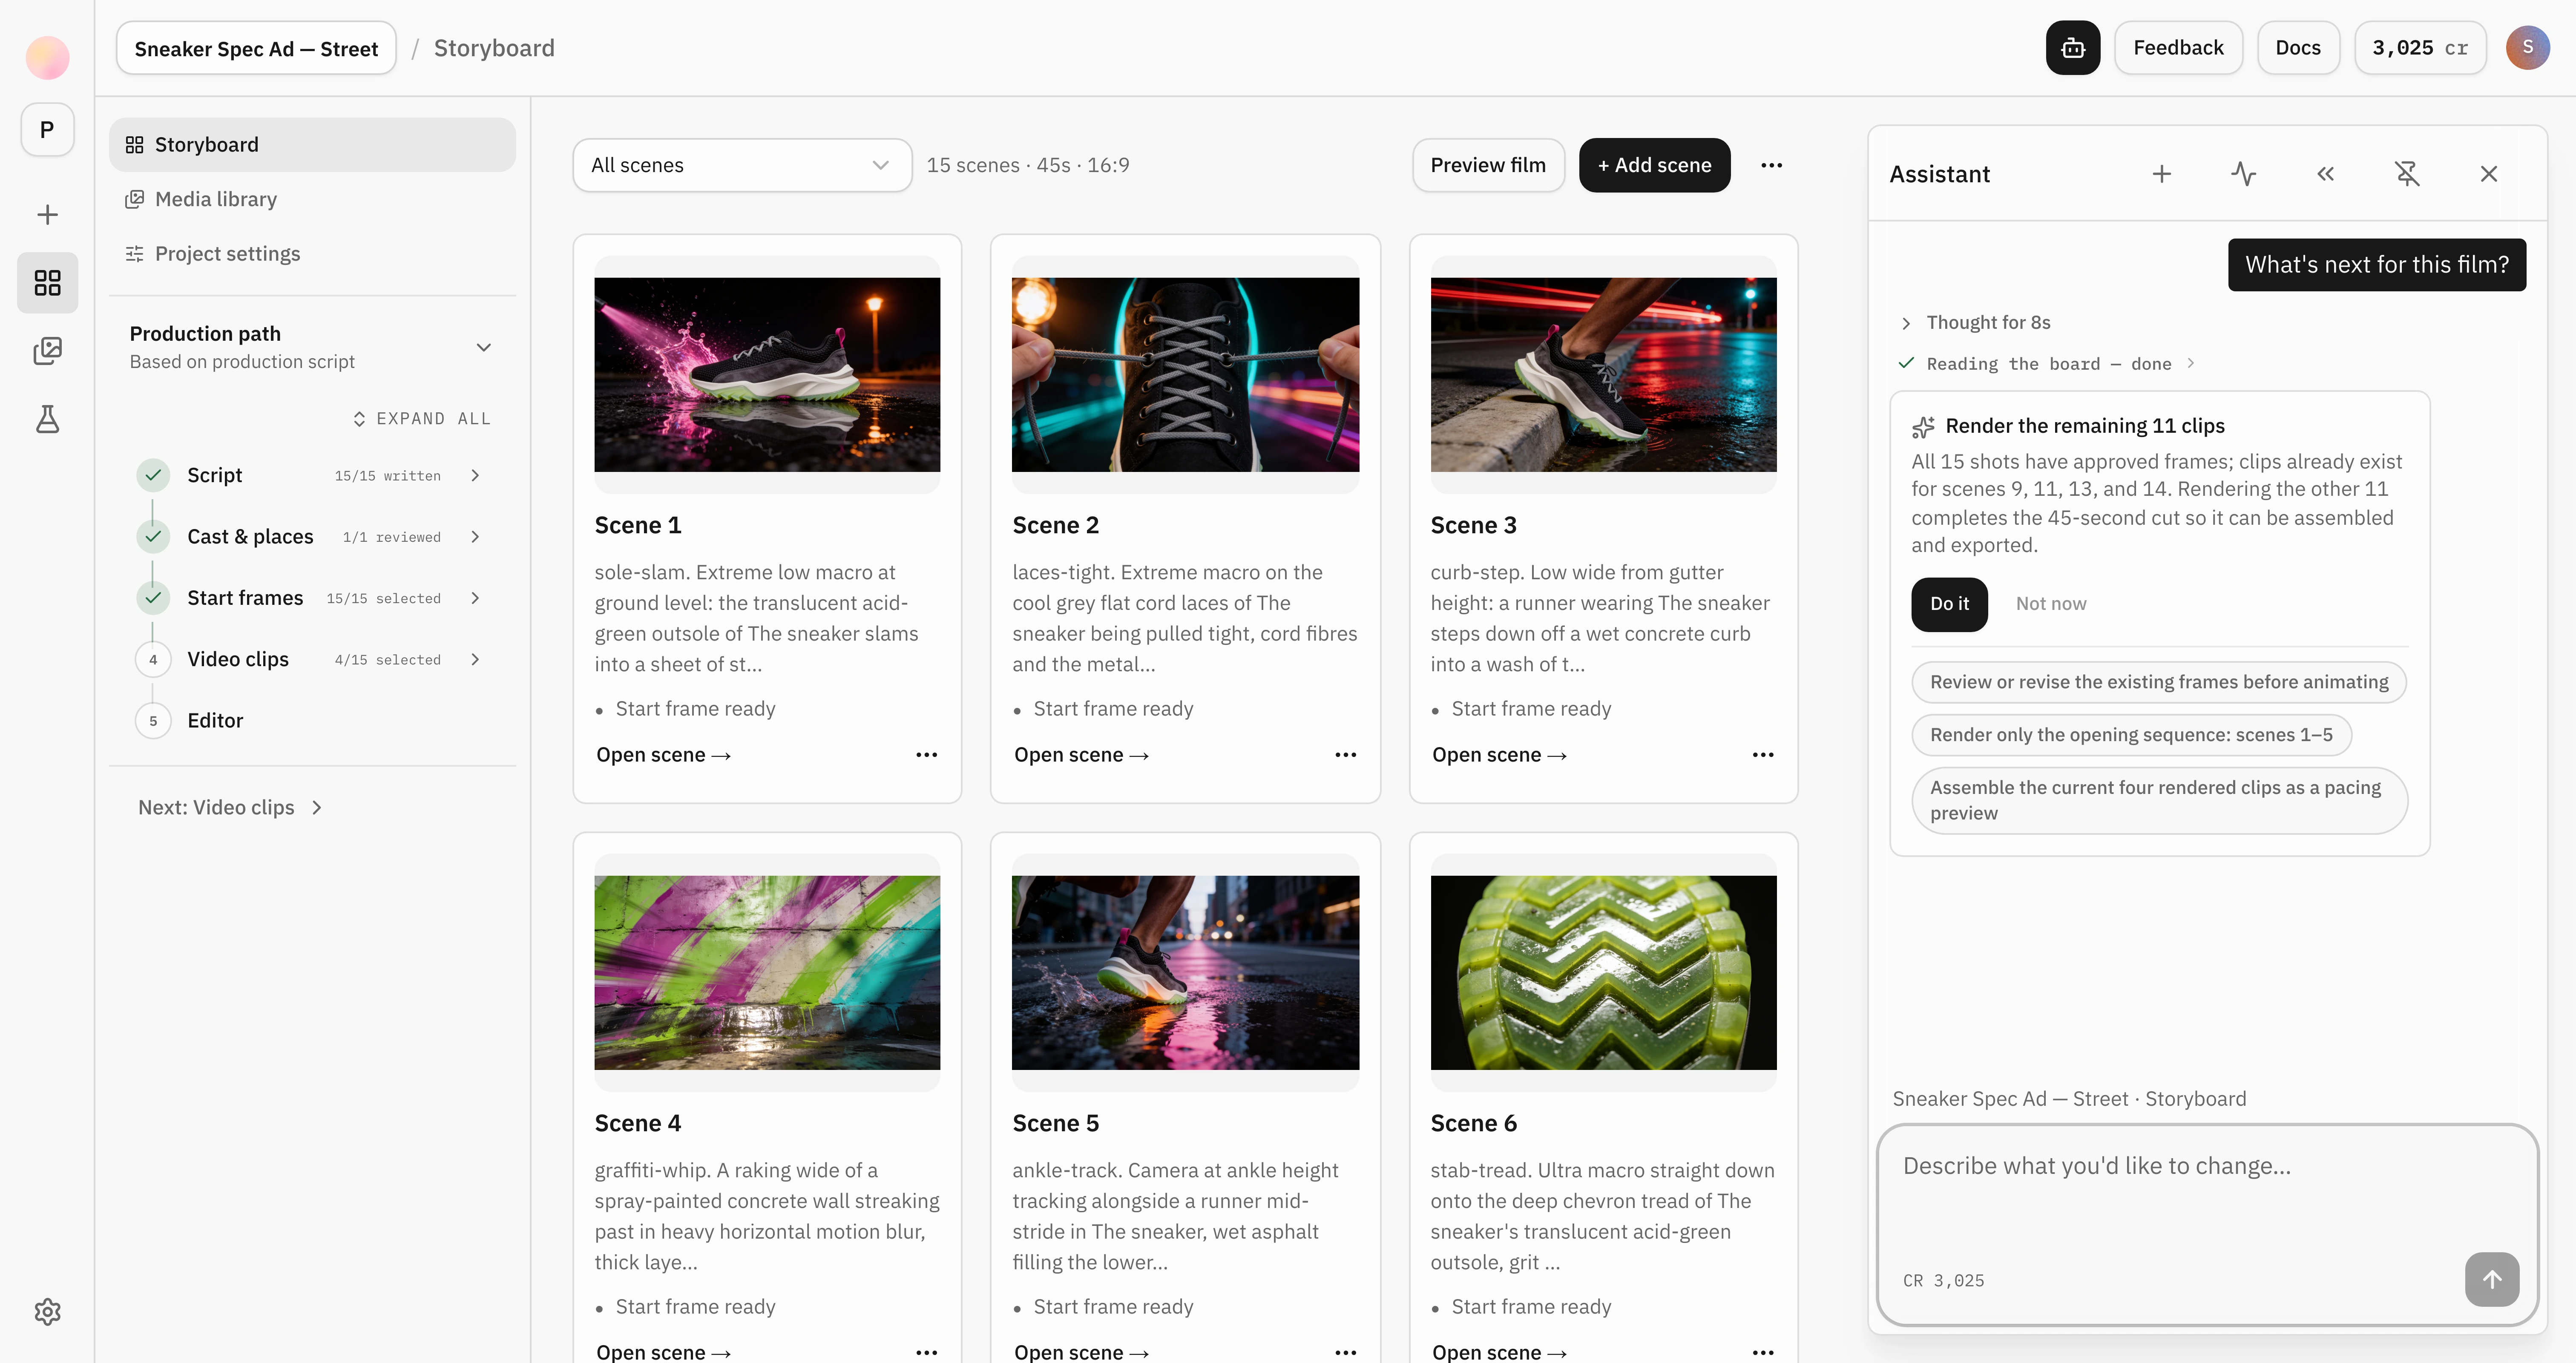Click the P workspace badge in left rail
This screenshot has height=1363, width=2576.
click(47, 130)
